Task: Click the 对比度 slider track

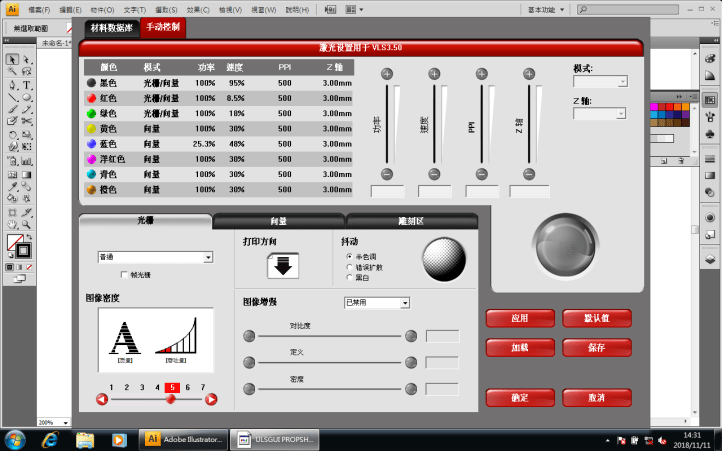Action: click(330, 336)
